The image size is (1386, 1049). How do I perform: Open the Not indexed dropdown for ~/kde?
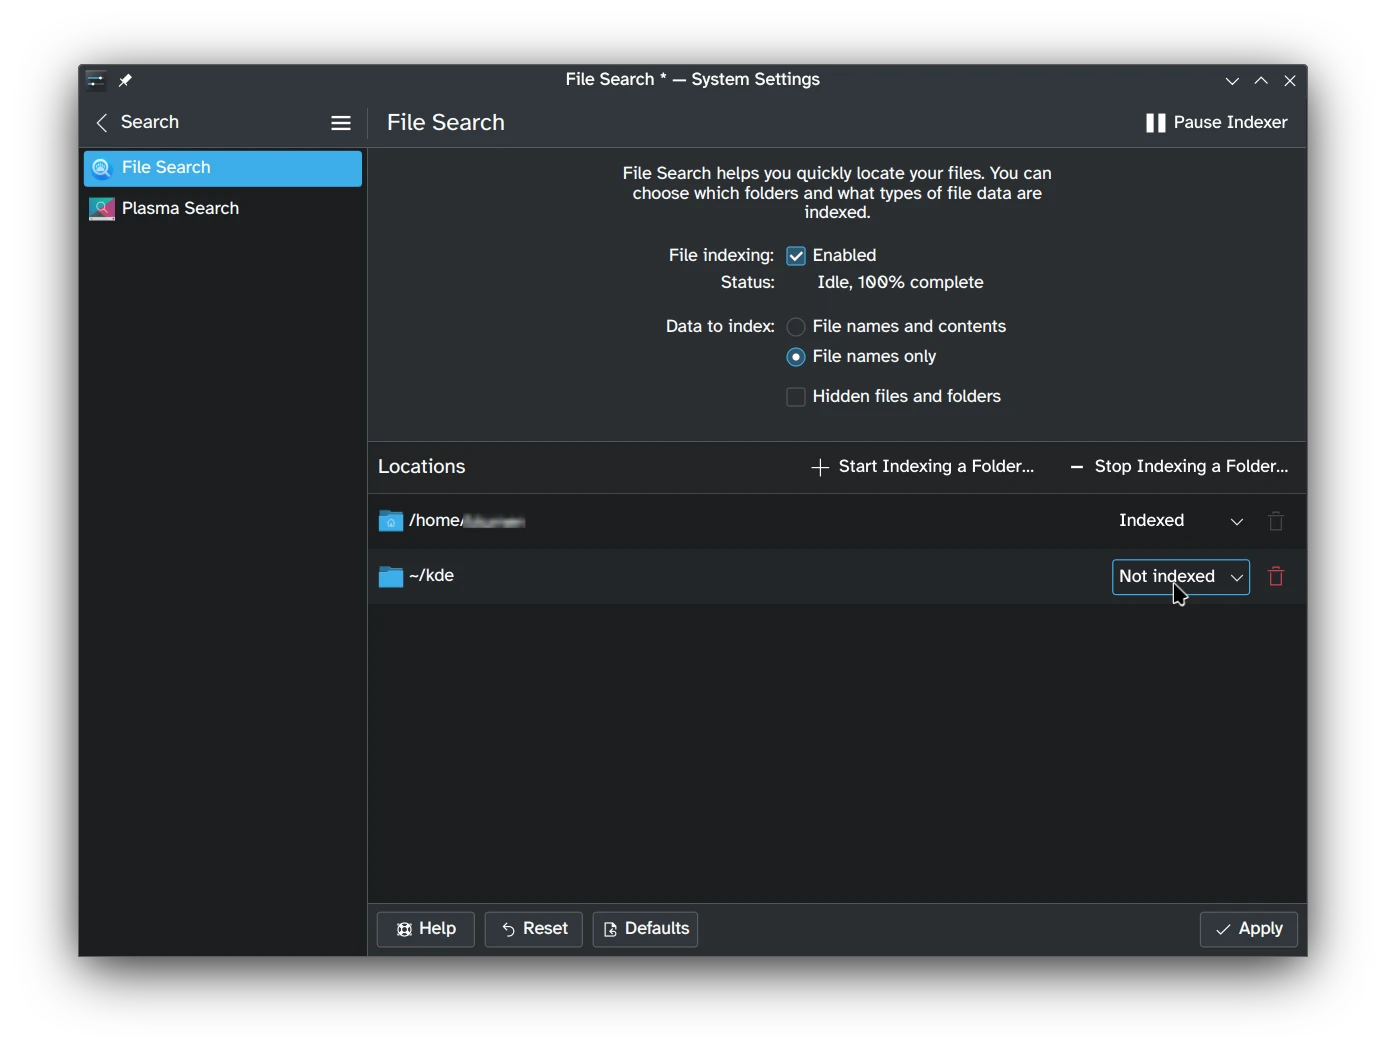(1181, 577)
